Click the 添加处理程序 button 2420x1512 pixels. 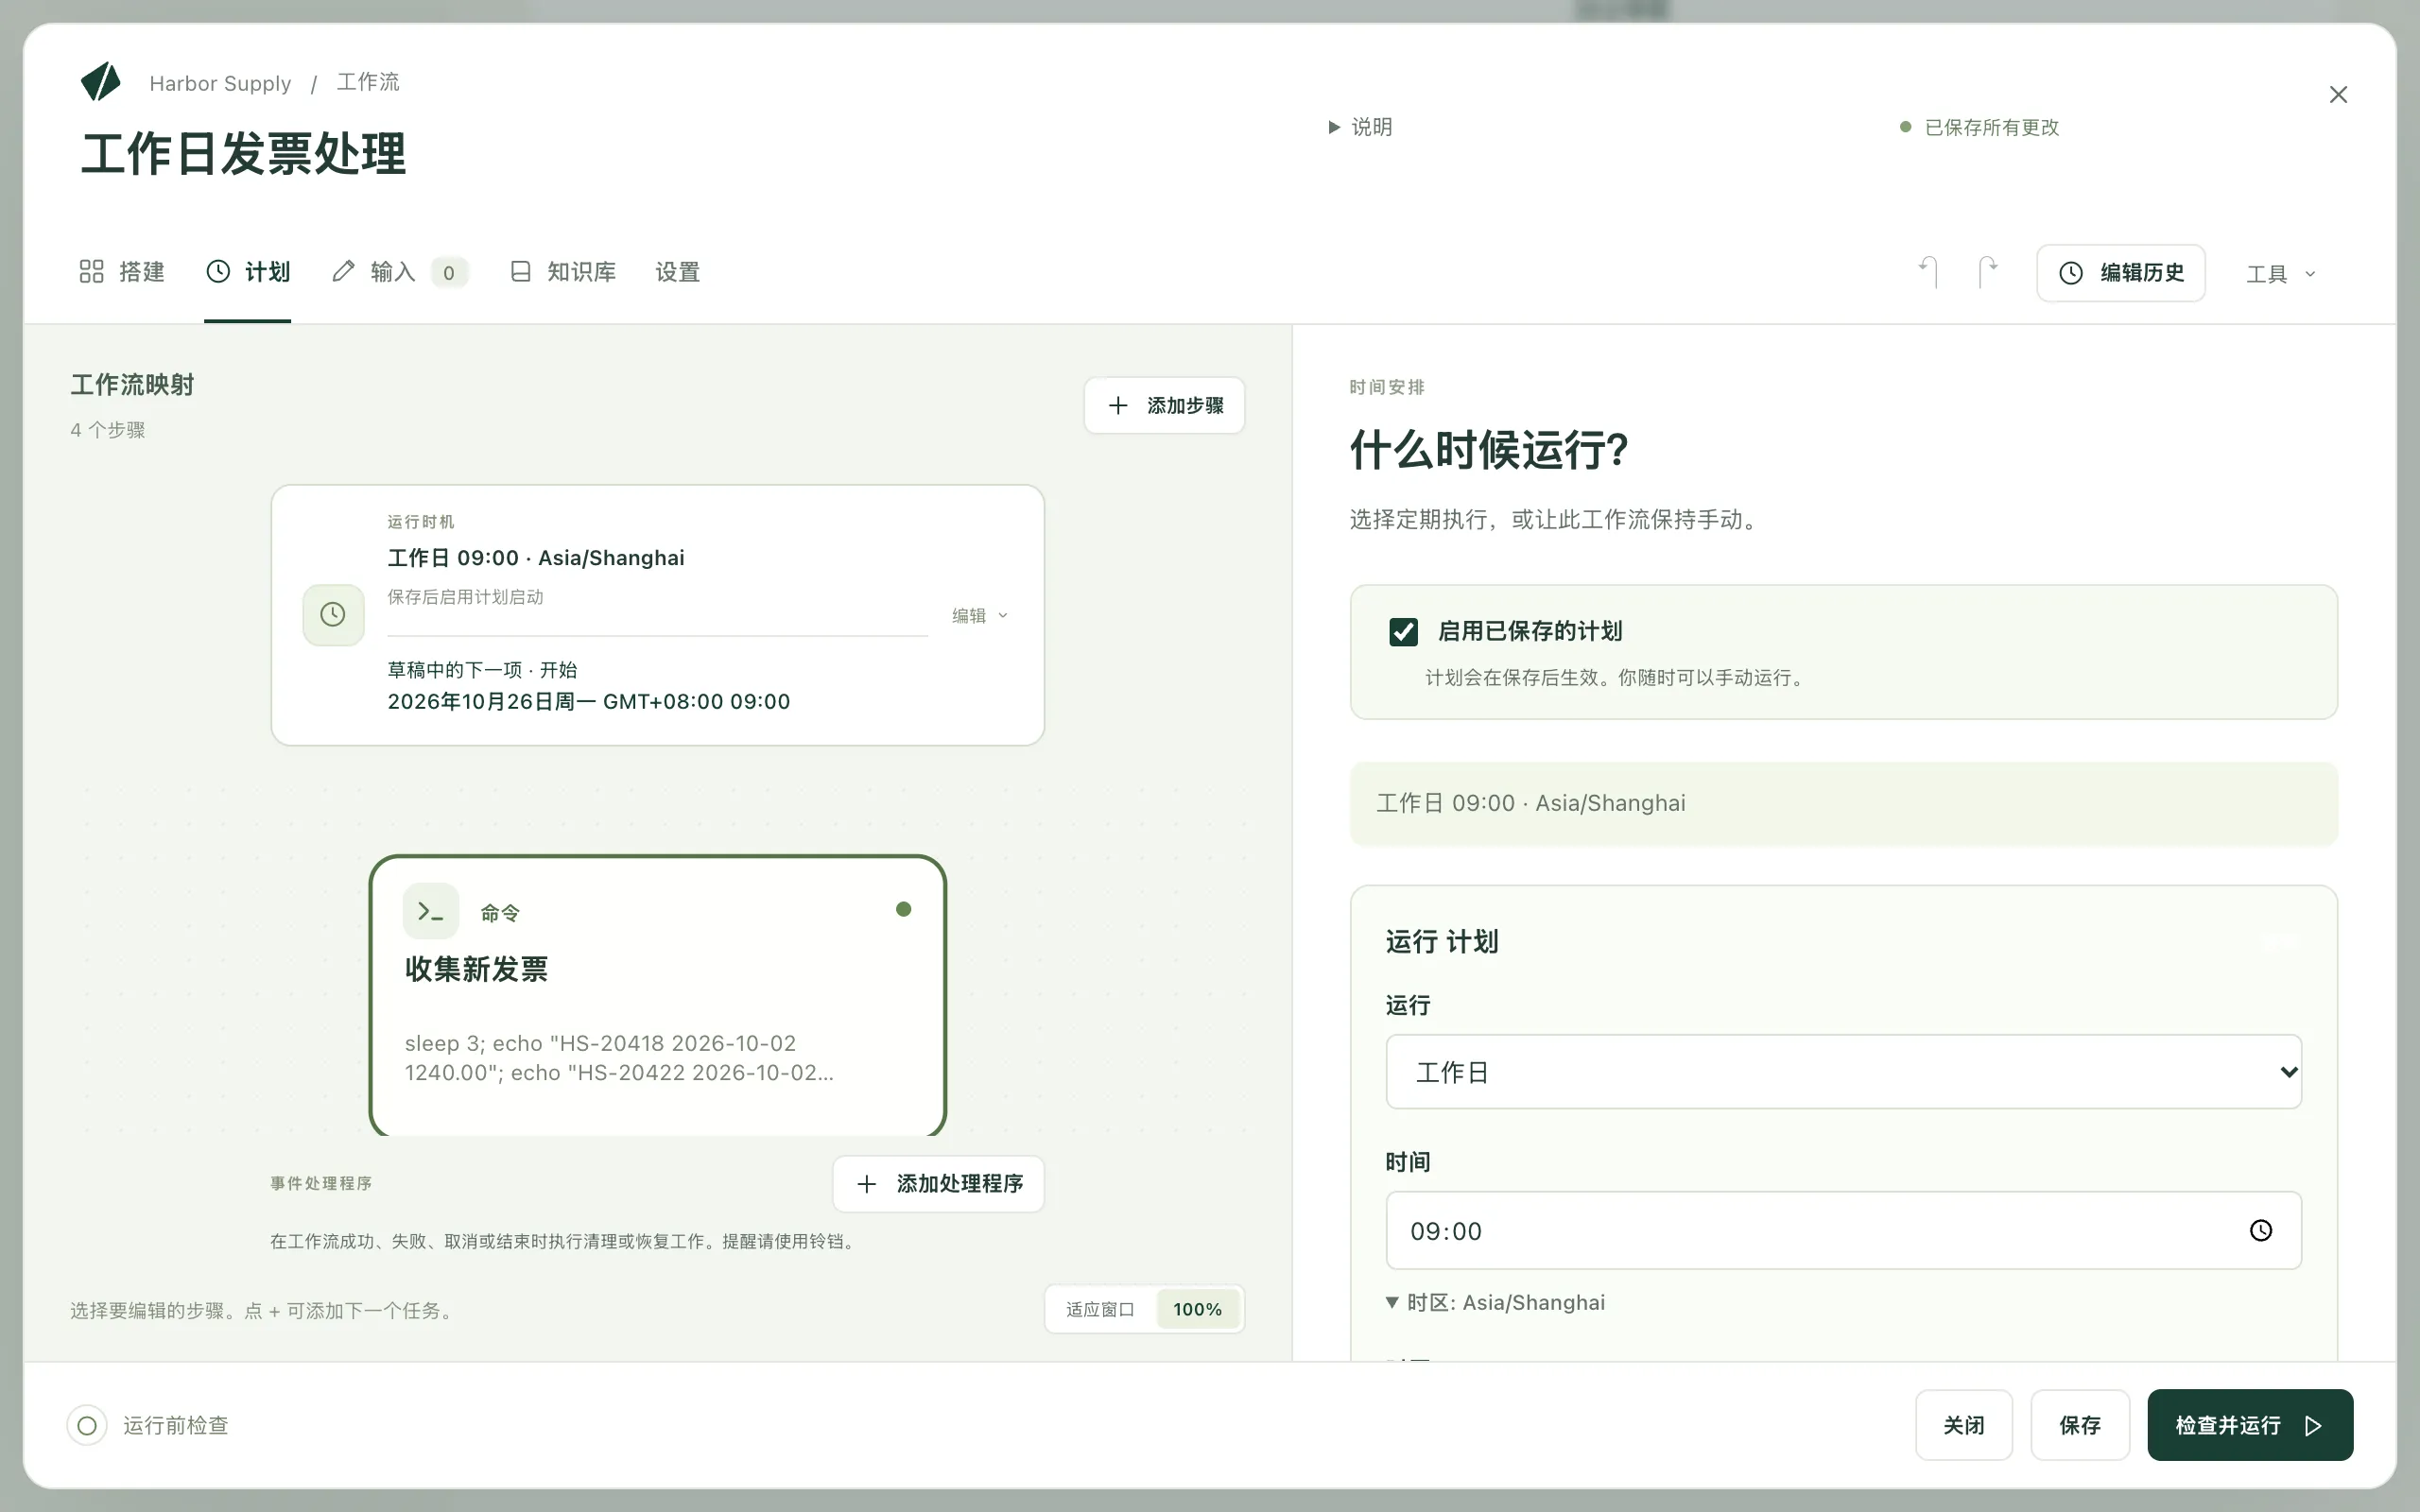(x=938, y=1184)
